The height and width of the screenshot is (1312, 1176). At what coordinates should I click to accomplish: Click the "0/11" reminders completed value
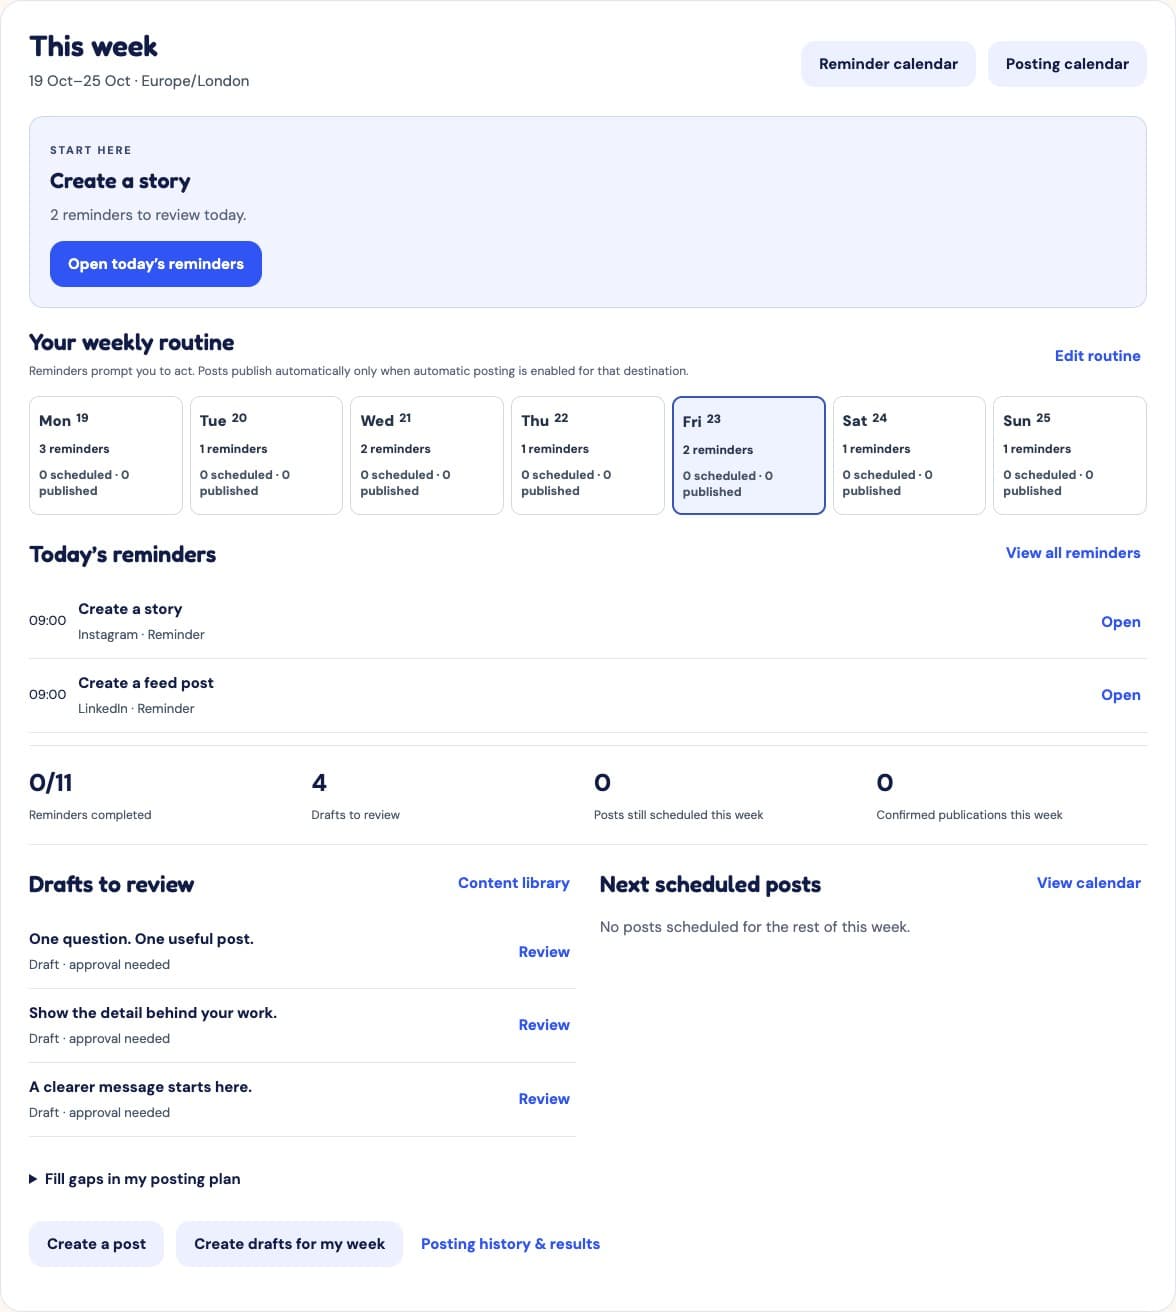tap(51, 783)
